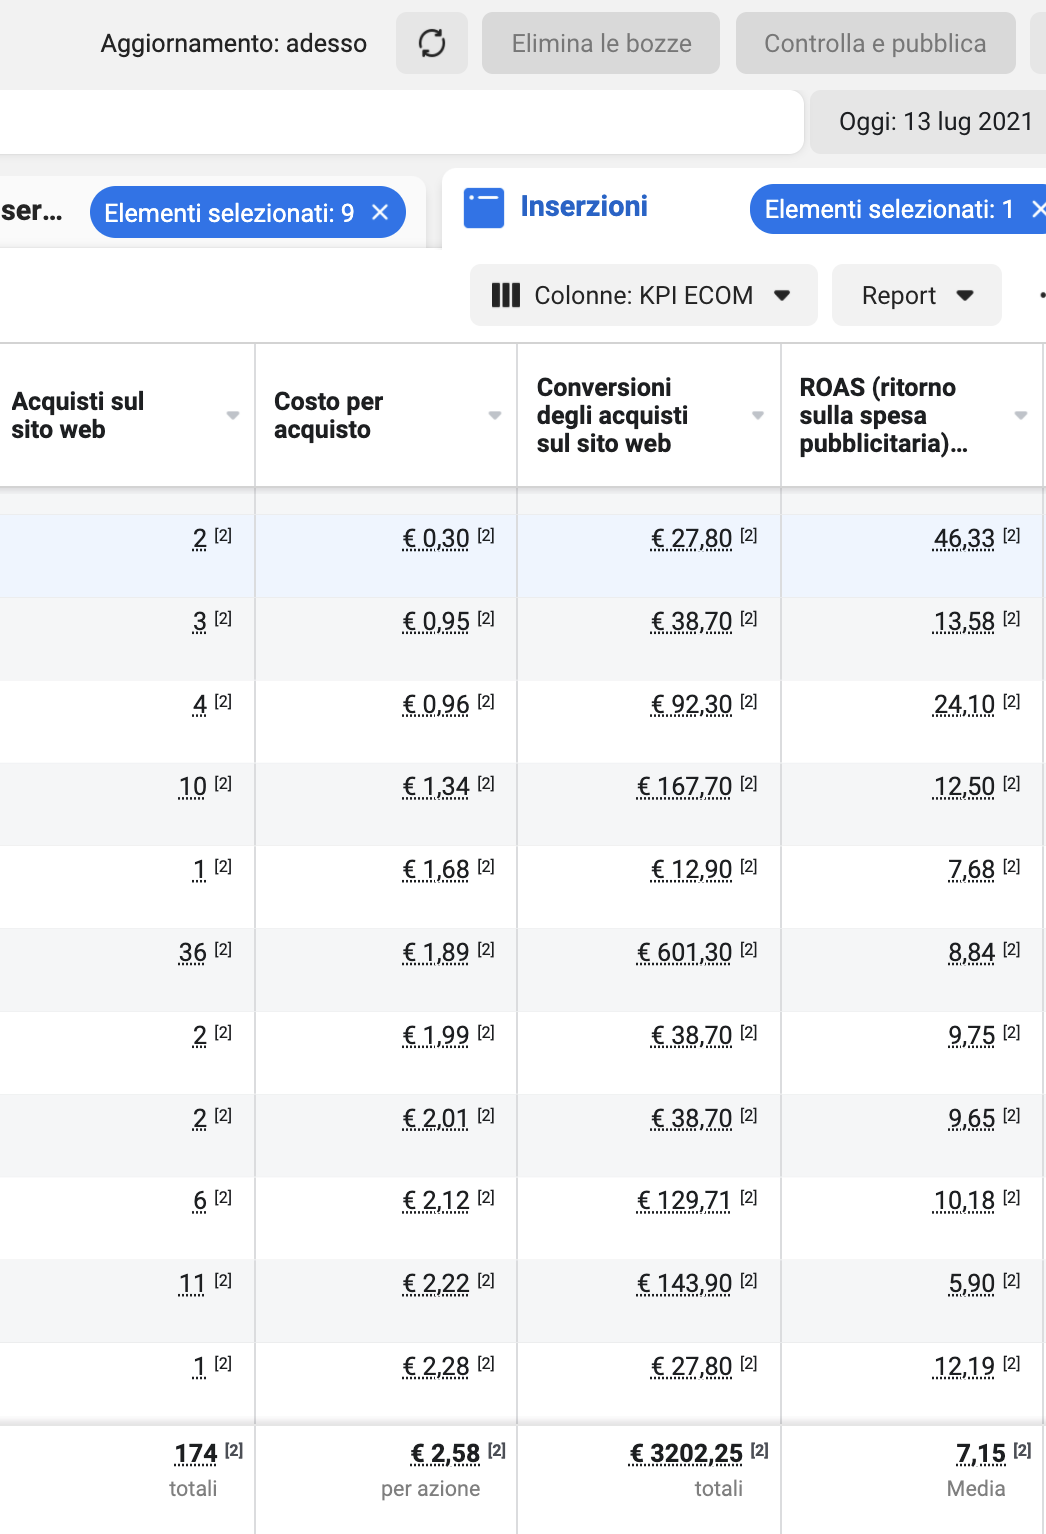
Task: Sort by Costo per acquisto header
Action: 328,415
